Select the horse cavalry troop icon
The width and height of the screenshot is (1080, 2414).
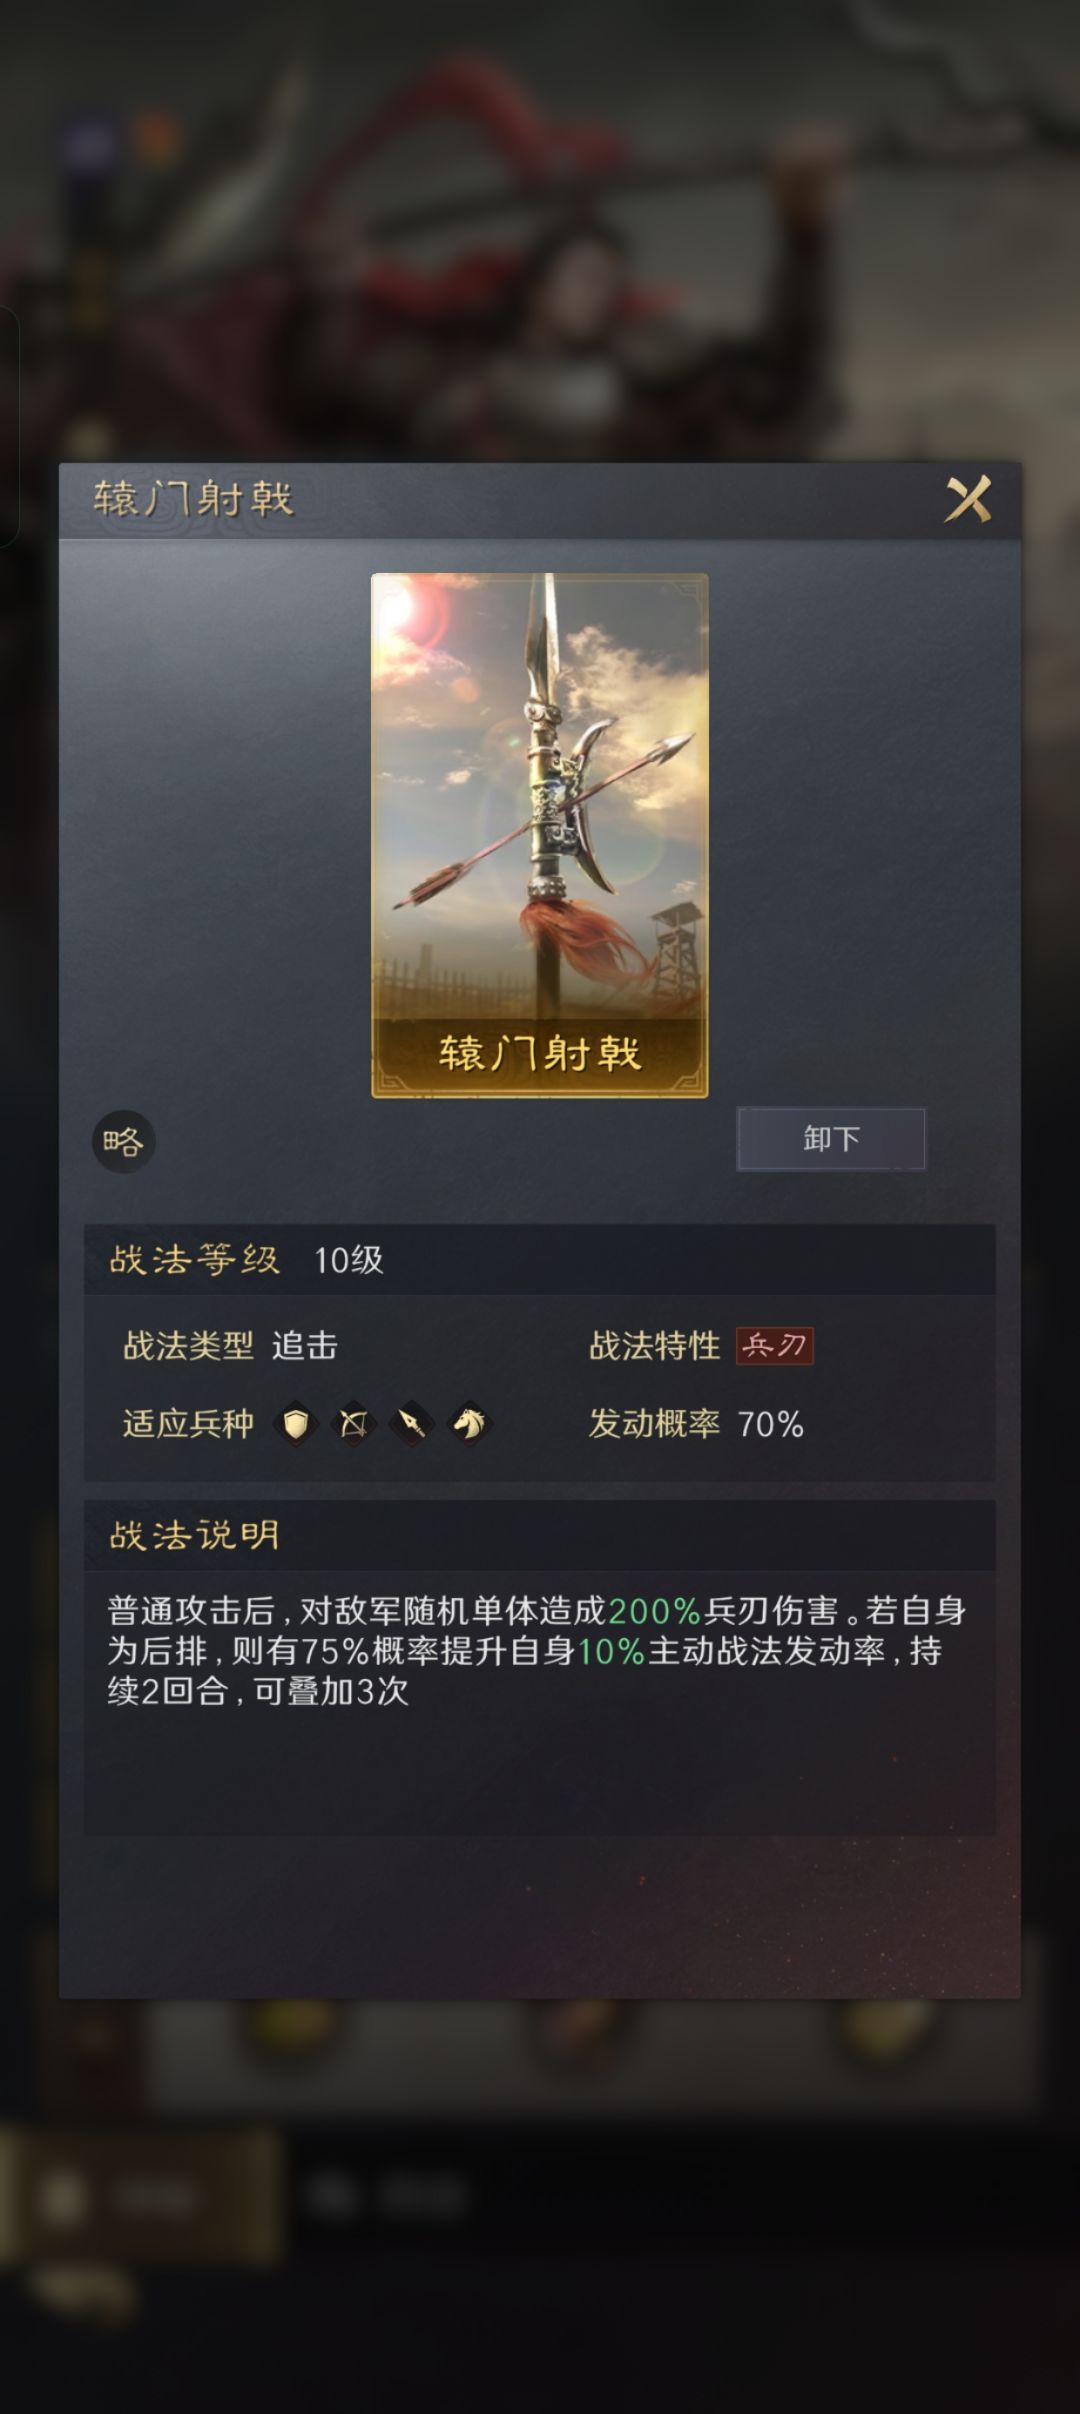(x=470, y=1423)
